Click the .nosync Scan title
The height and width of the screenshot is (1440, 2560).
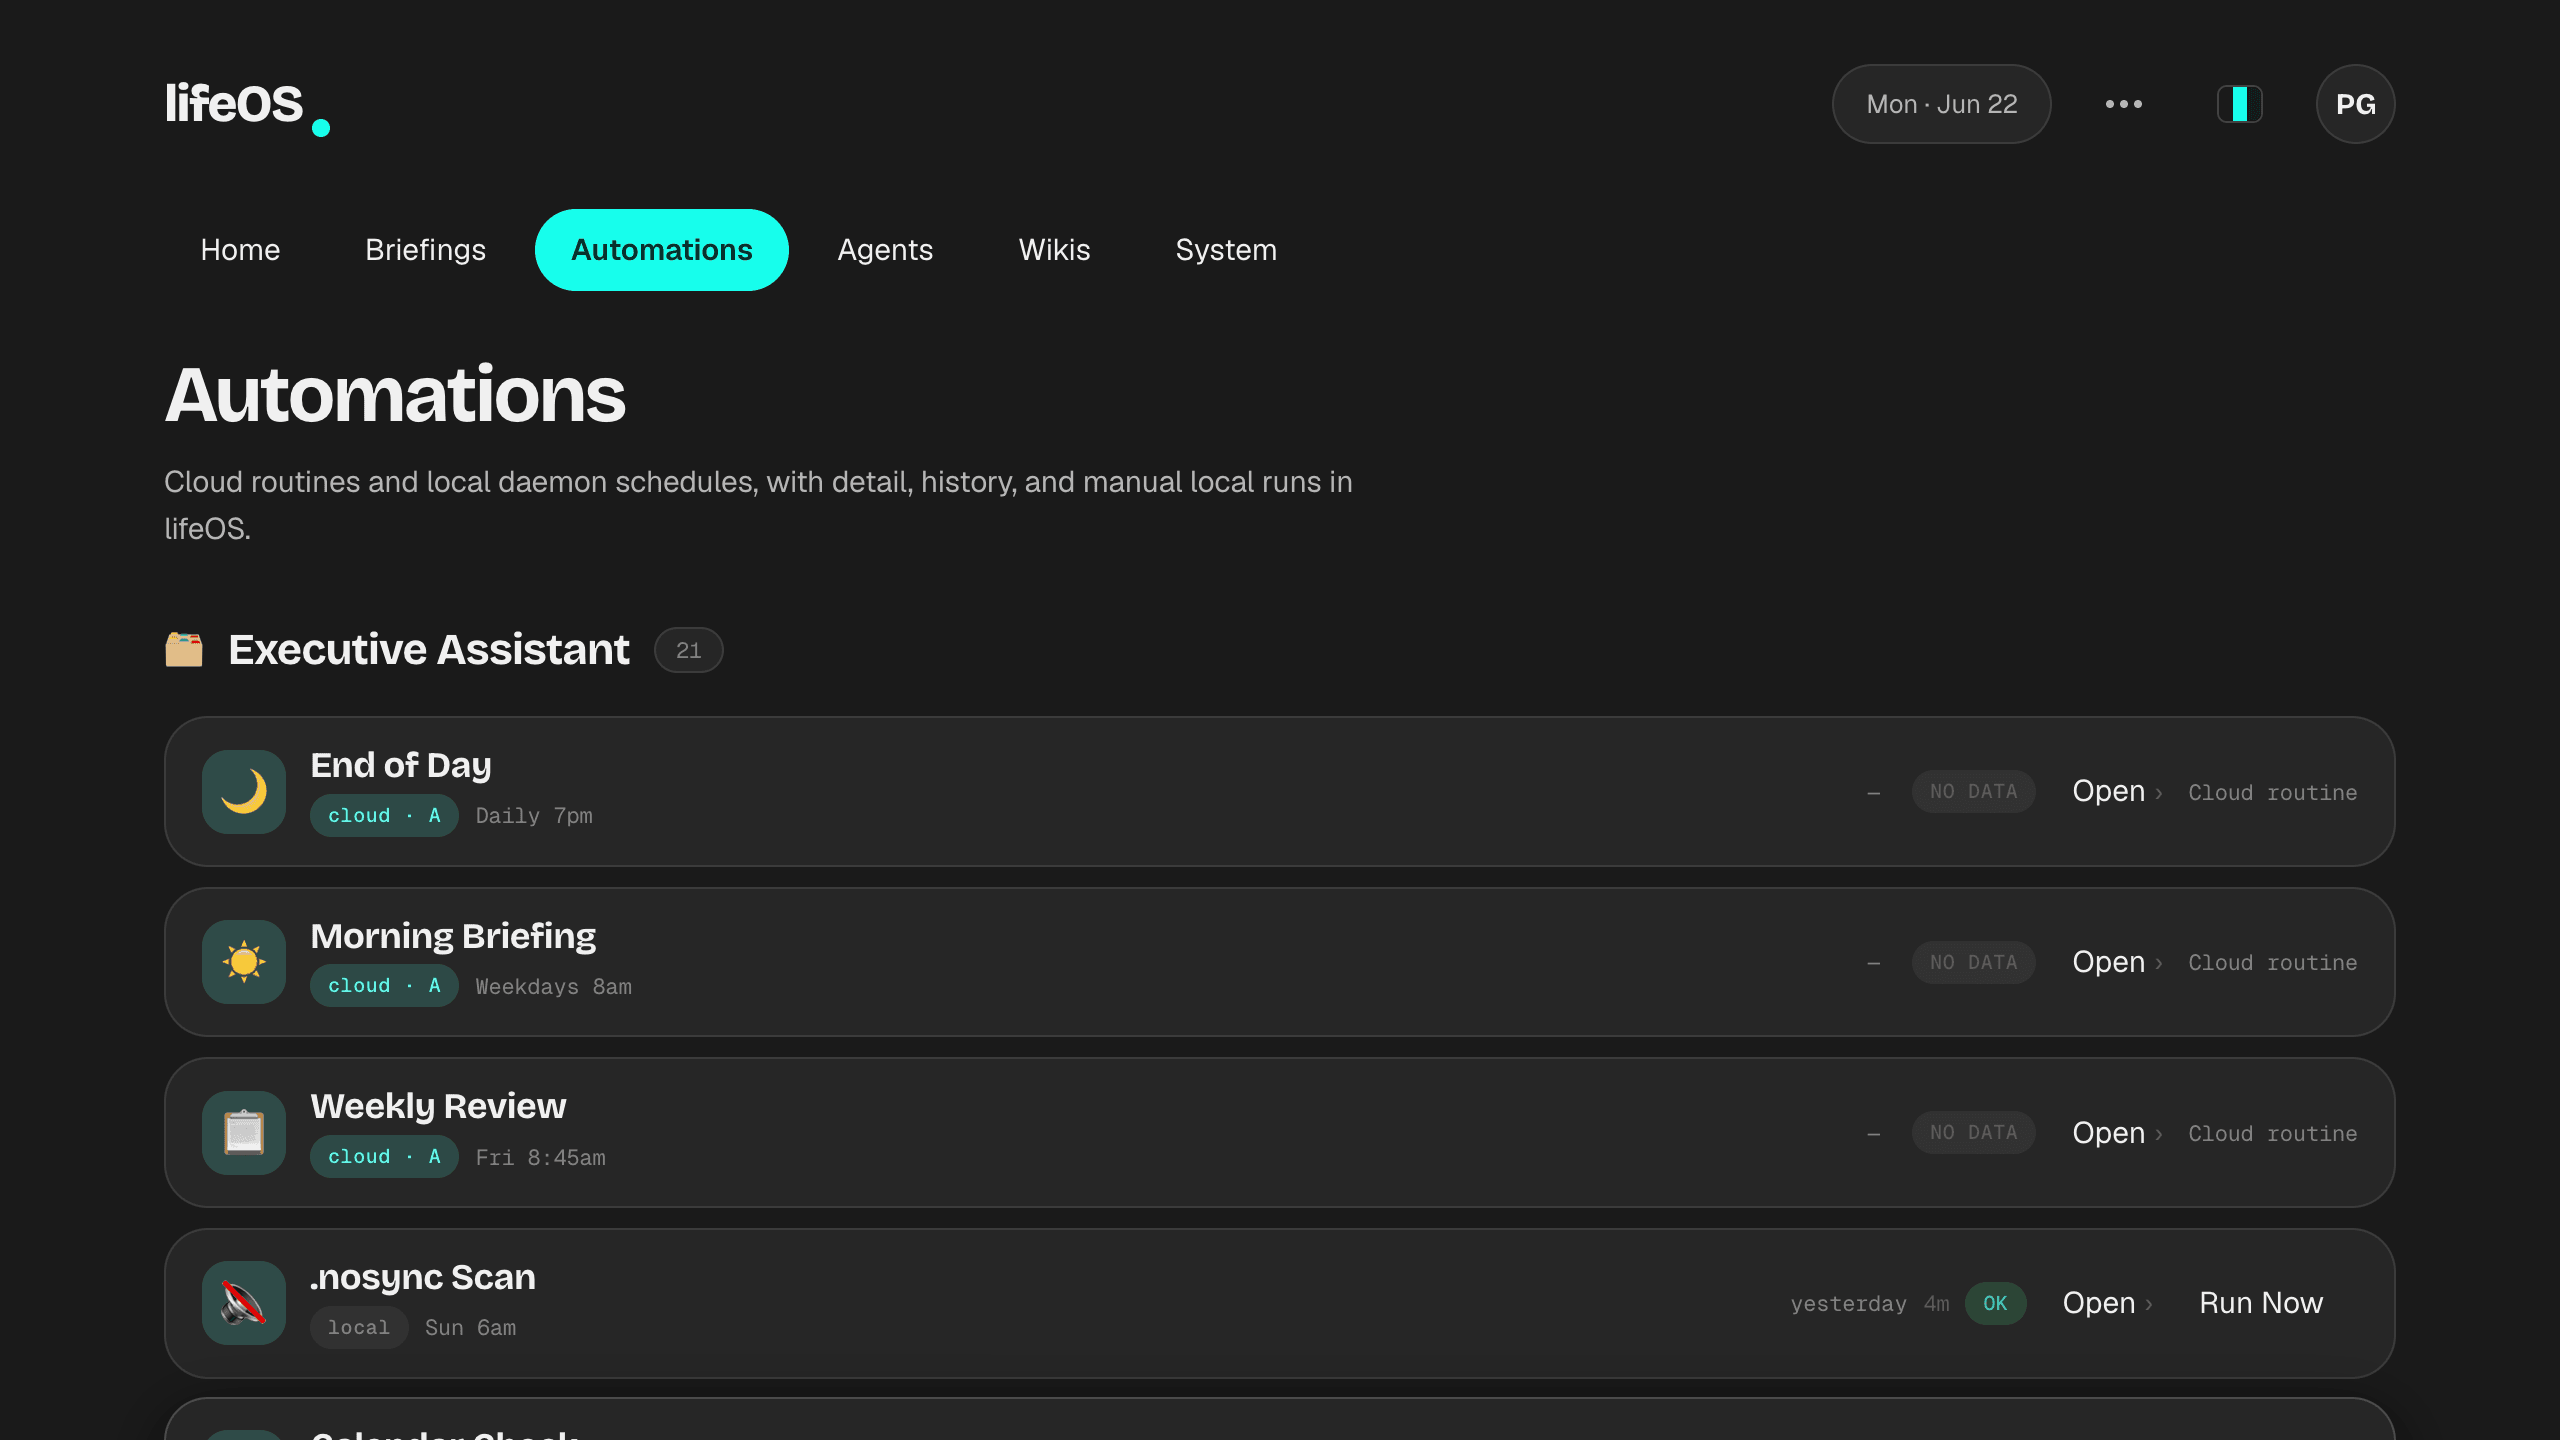tap(423, 1277)
